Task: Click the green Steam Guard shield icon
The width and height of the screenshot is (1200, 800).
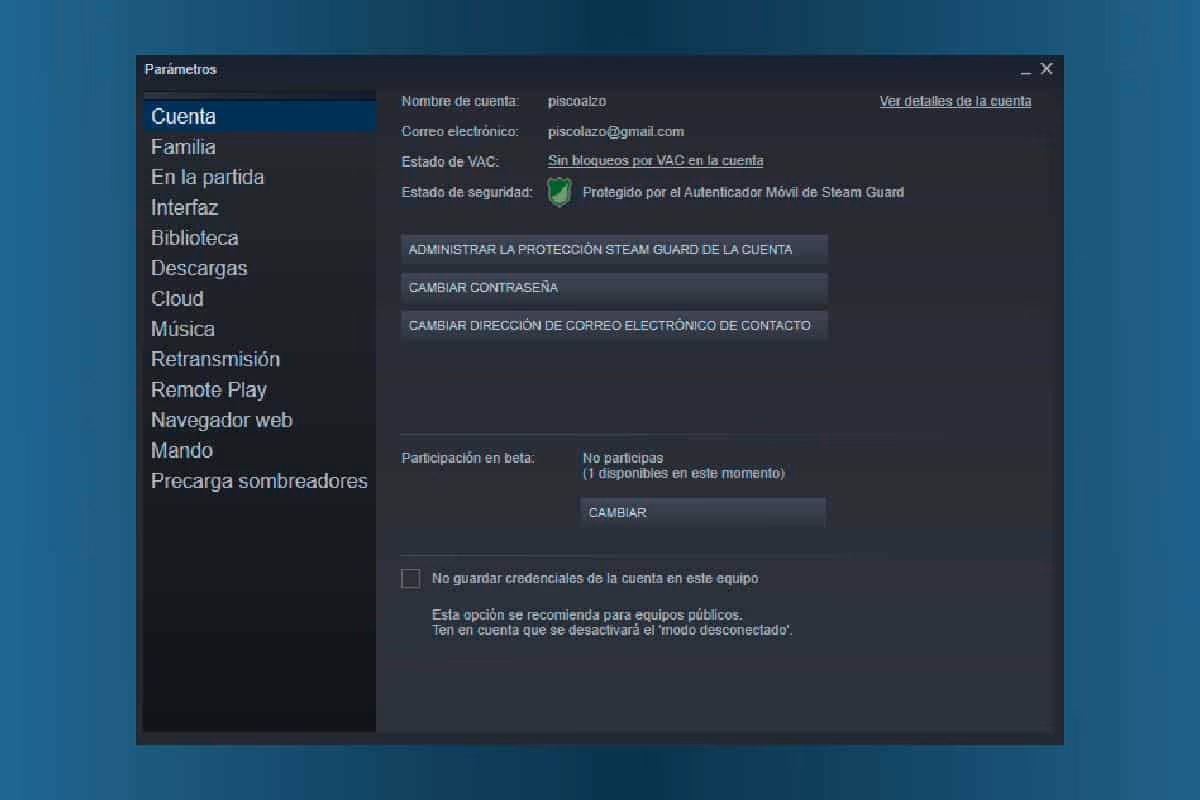Action: (x=558, y=192)
